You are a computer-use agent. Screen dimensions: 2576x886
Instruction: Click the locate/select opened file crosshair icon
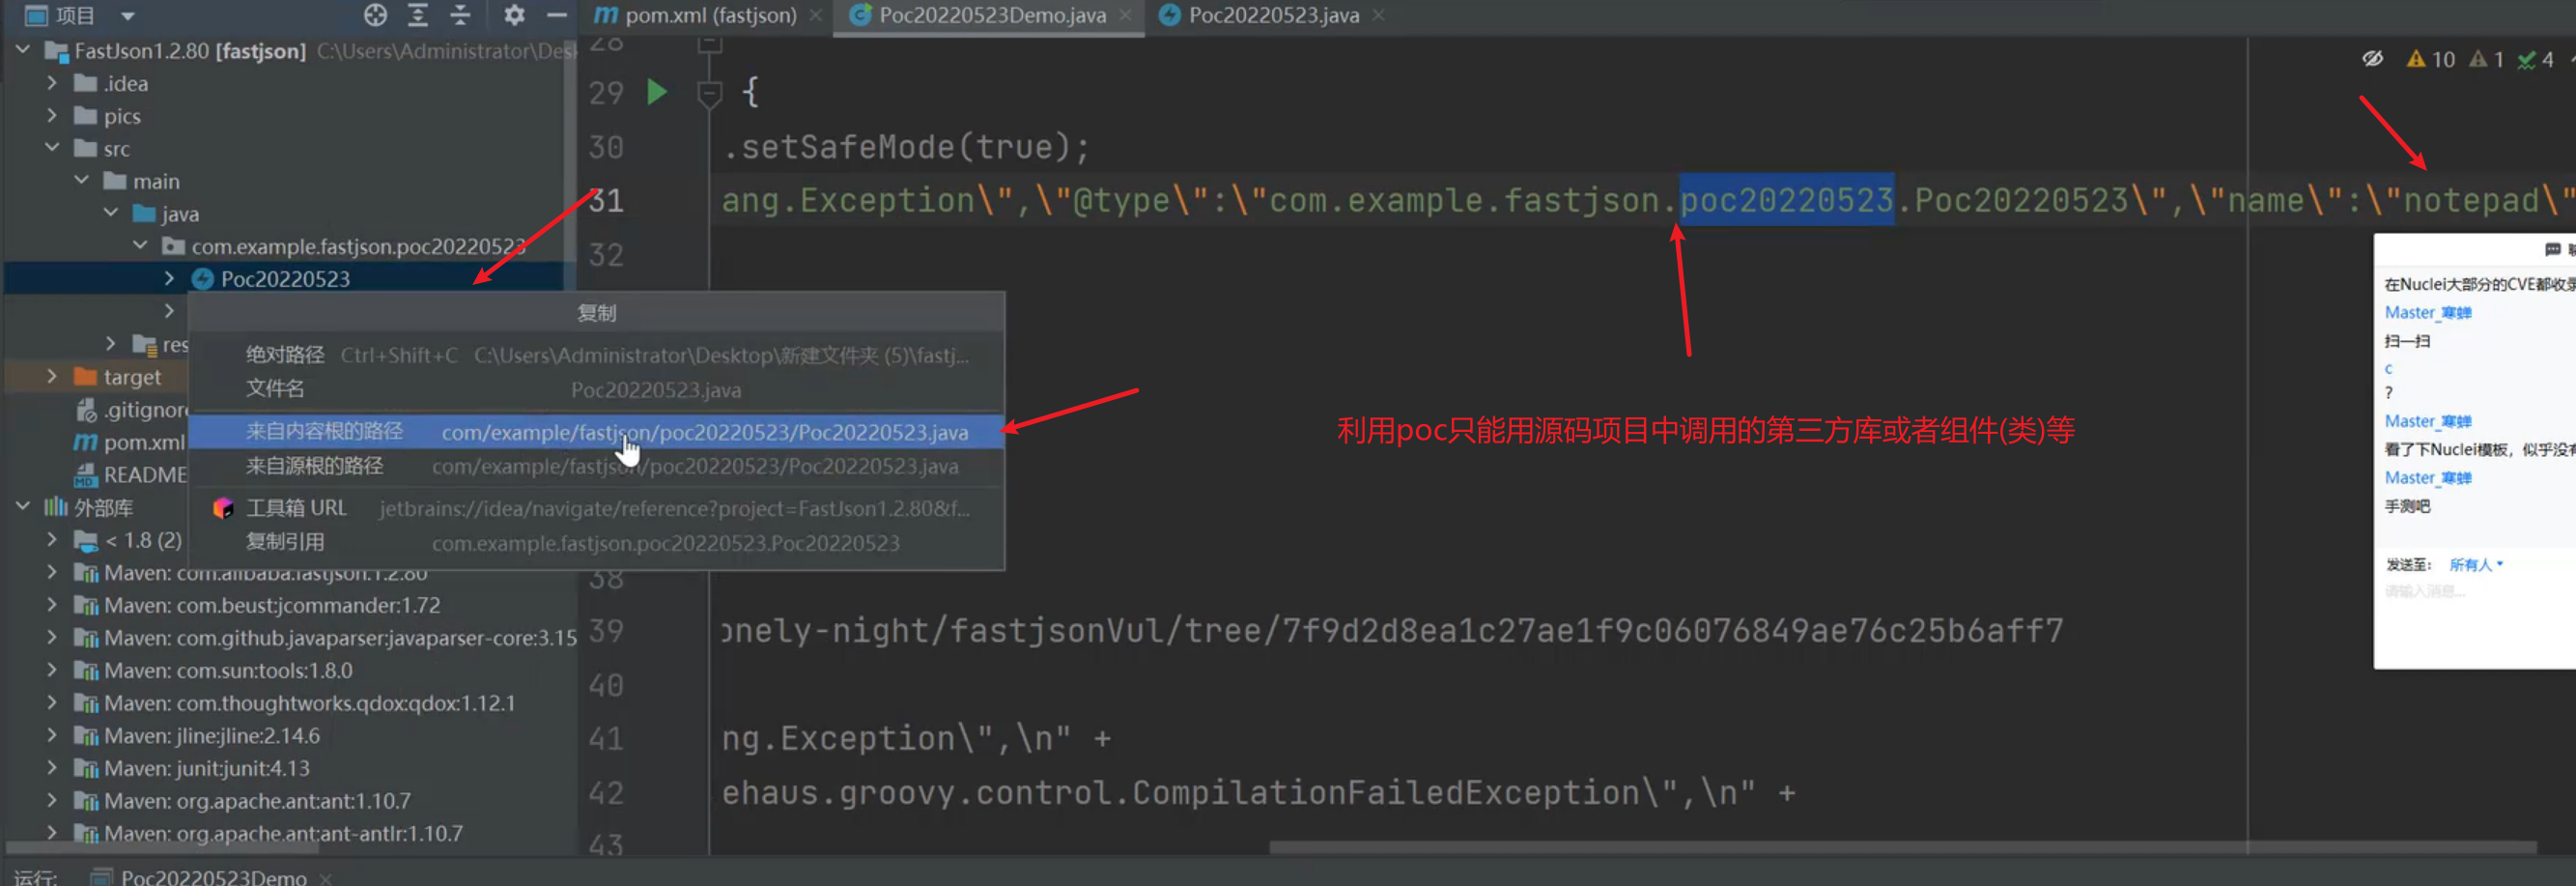[x=375, y=15]
